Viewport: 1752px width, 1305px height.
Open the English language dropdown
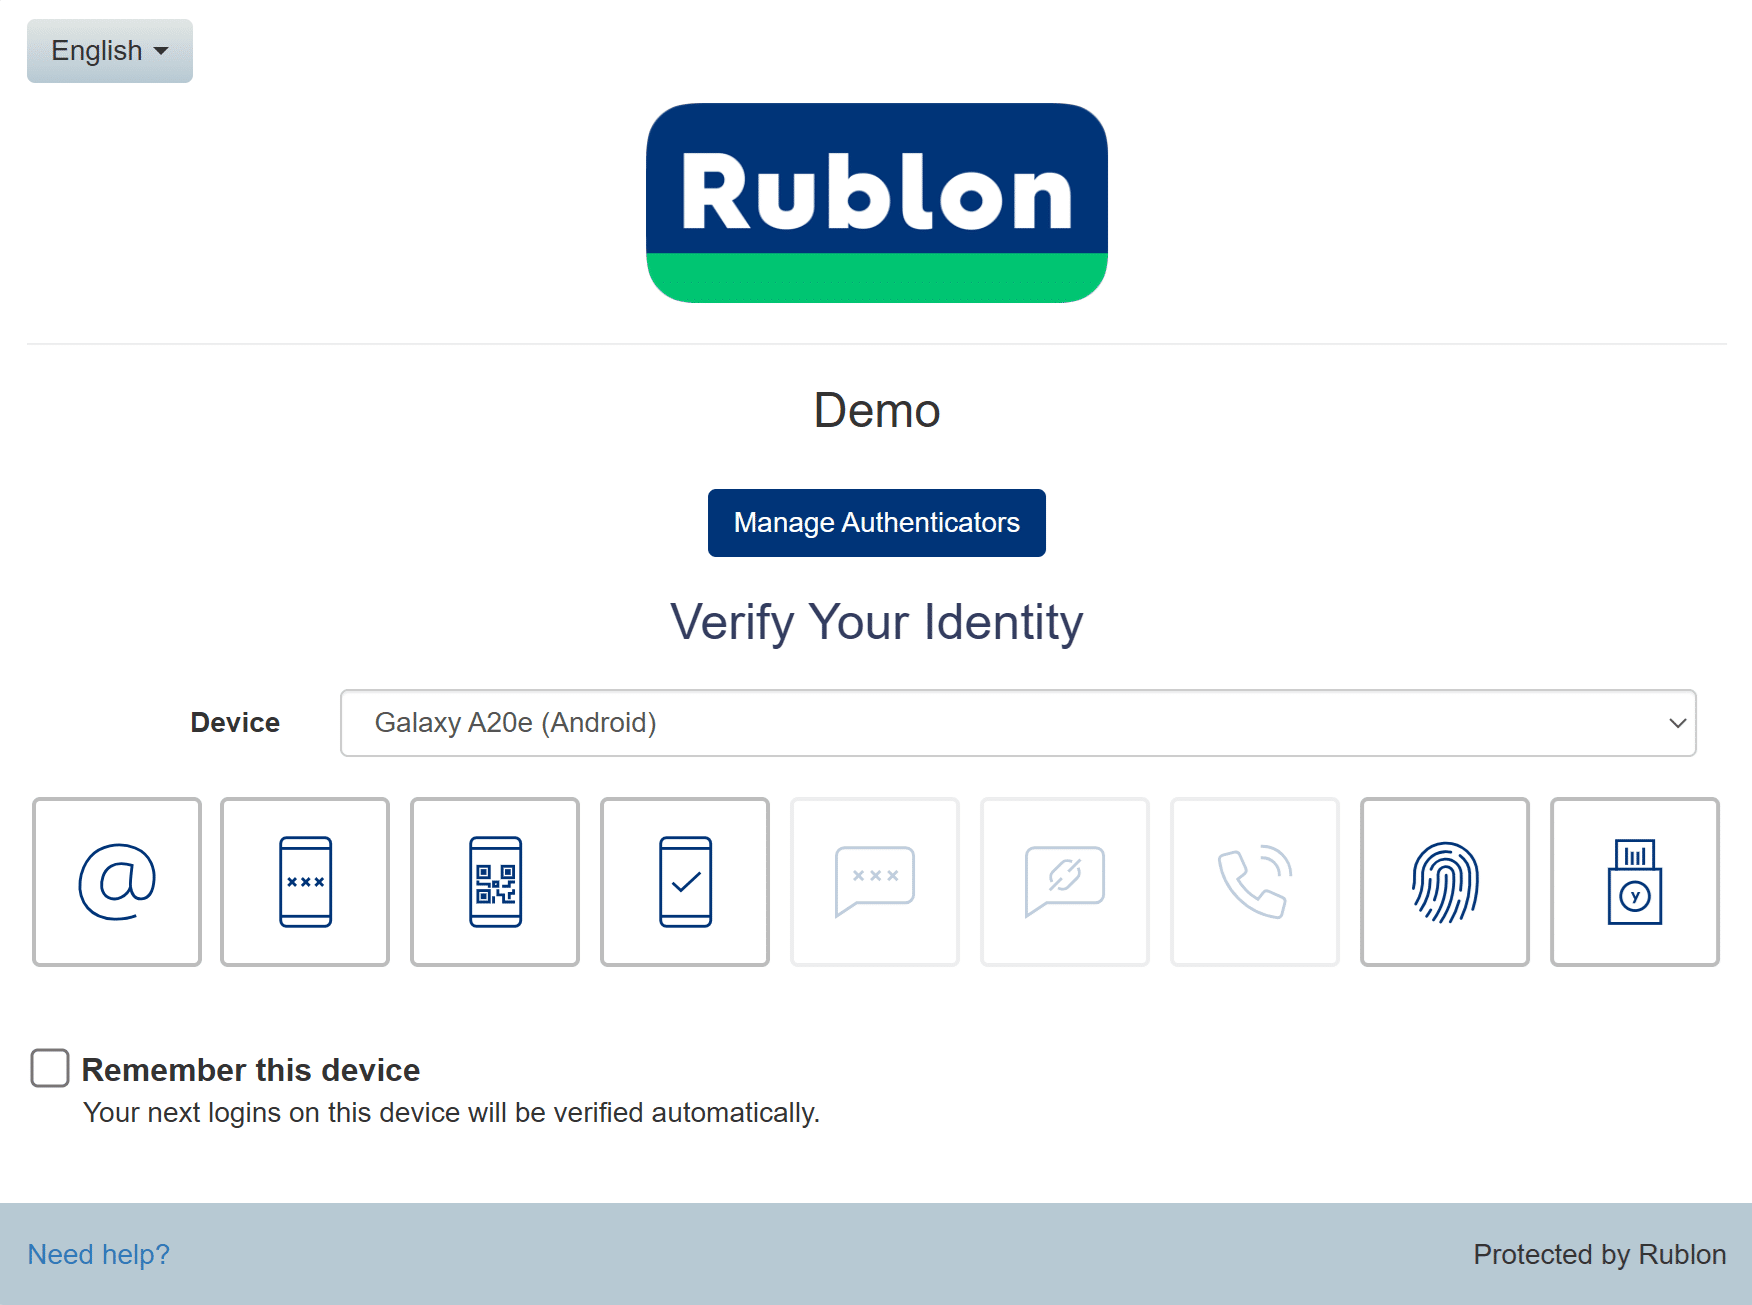(110, 51)
